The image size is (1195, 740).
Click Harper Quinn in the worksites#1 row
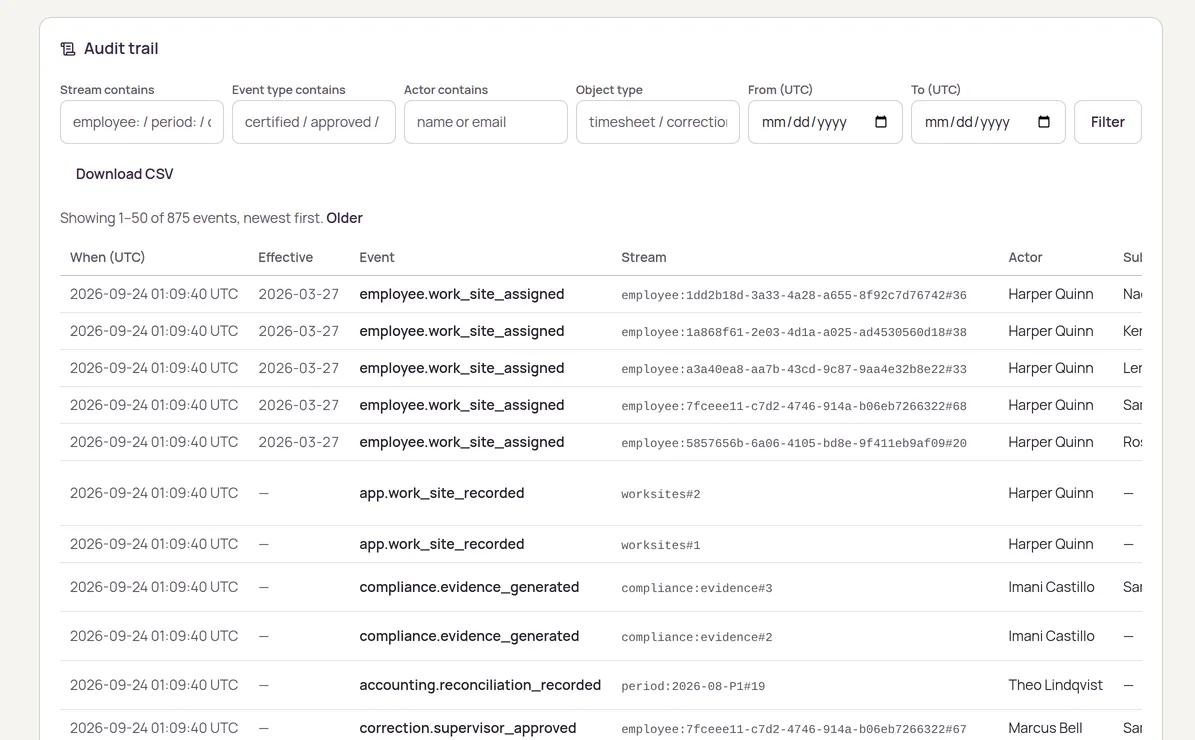coord(1051,544)
